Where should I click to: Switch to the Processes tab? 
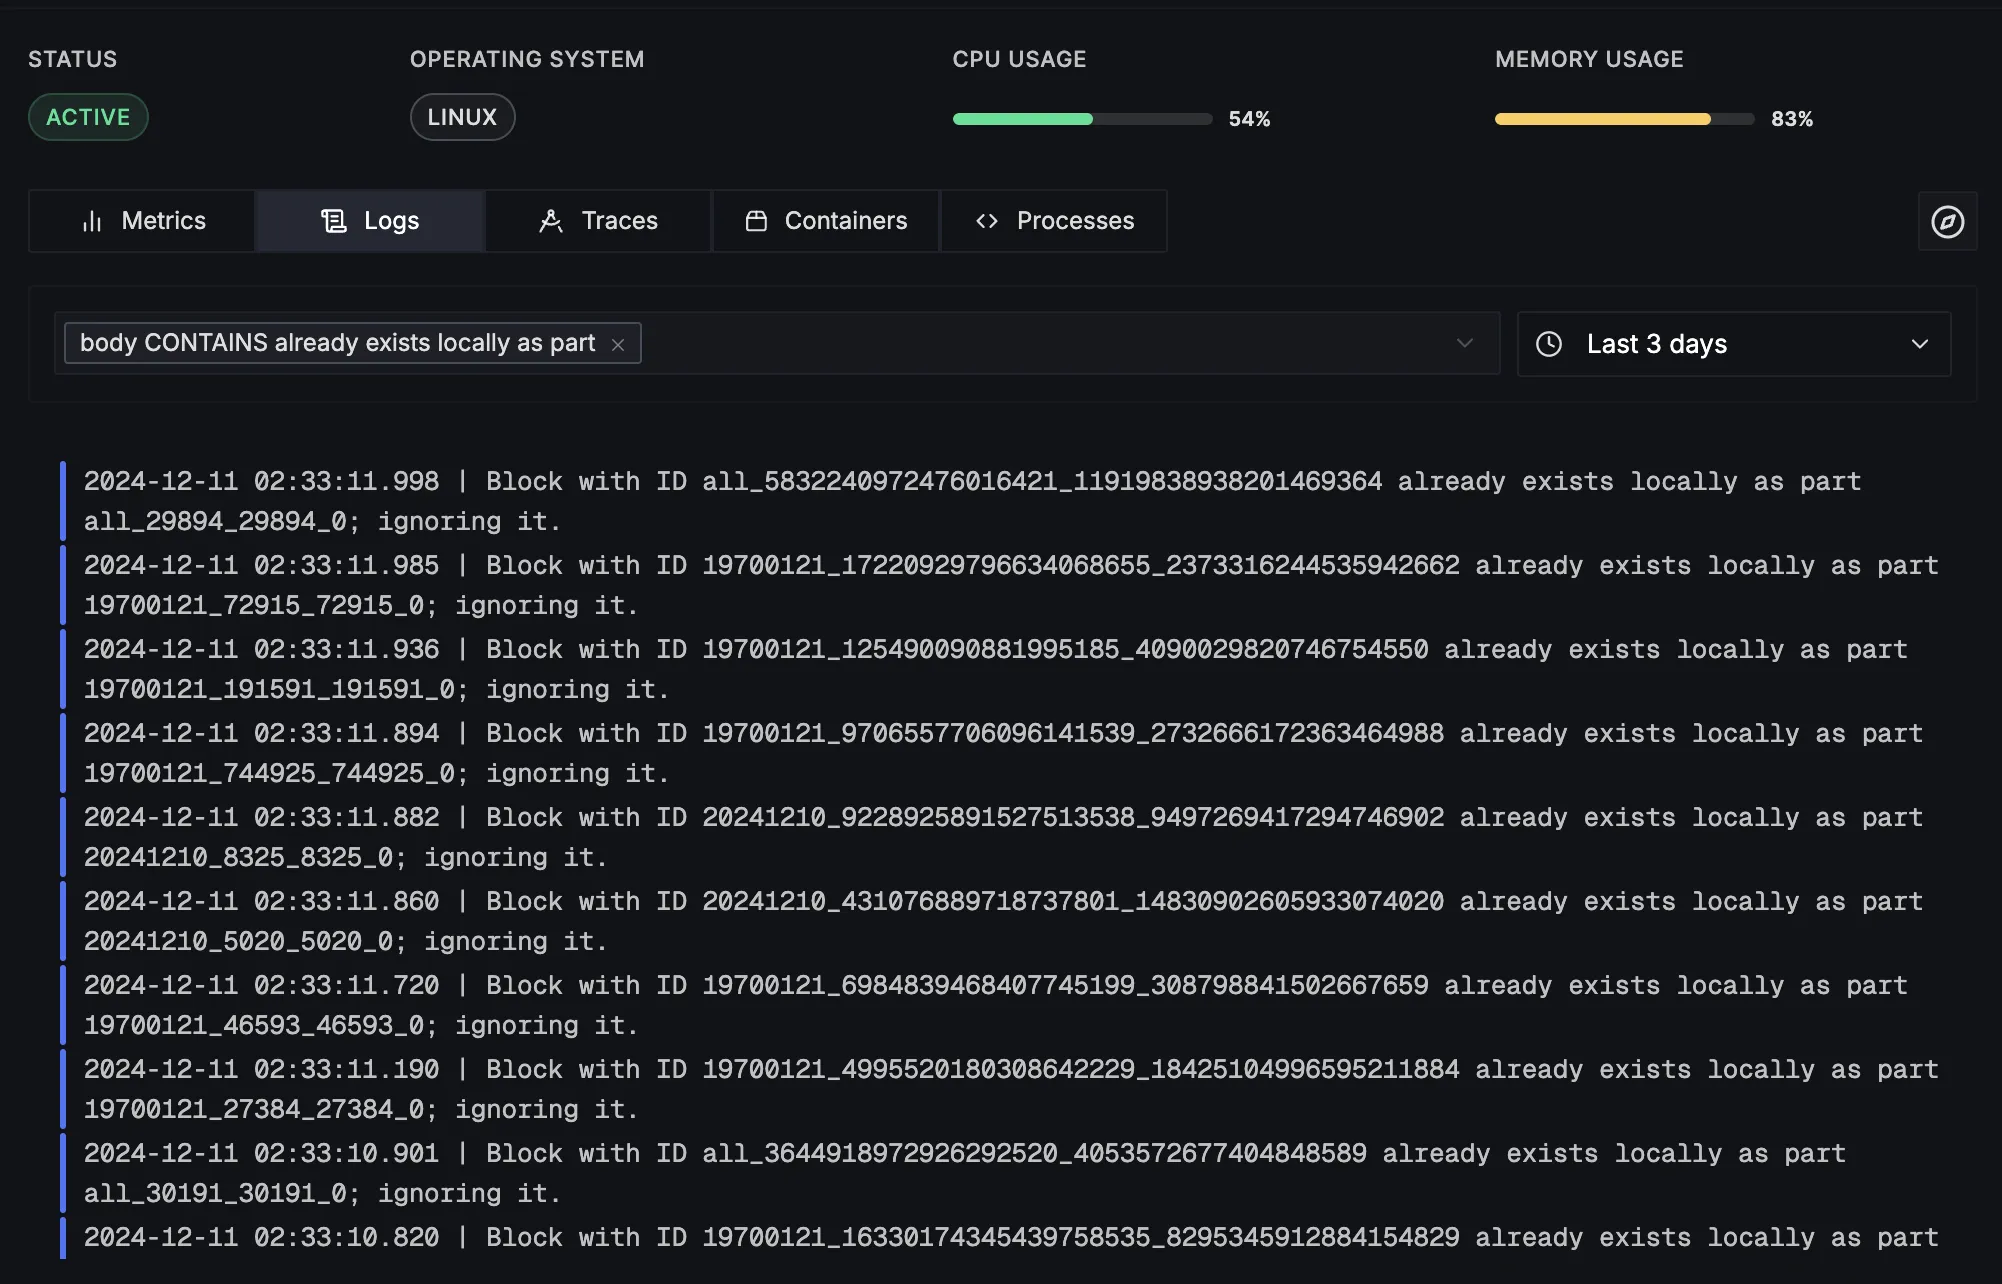(x=1054, y=221)
